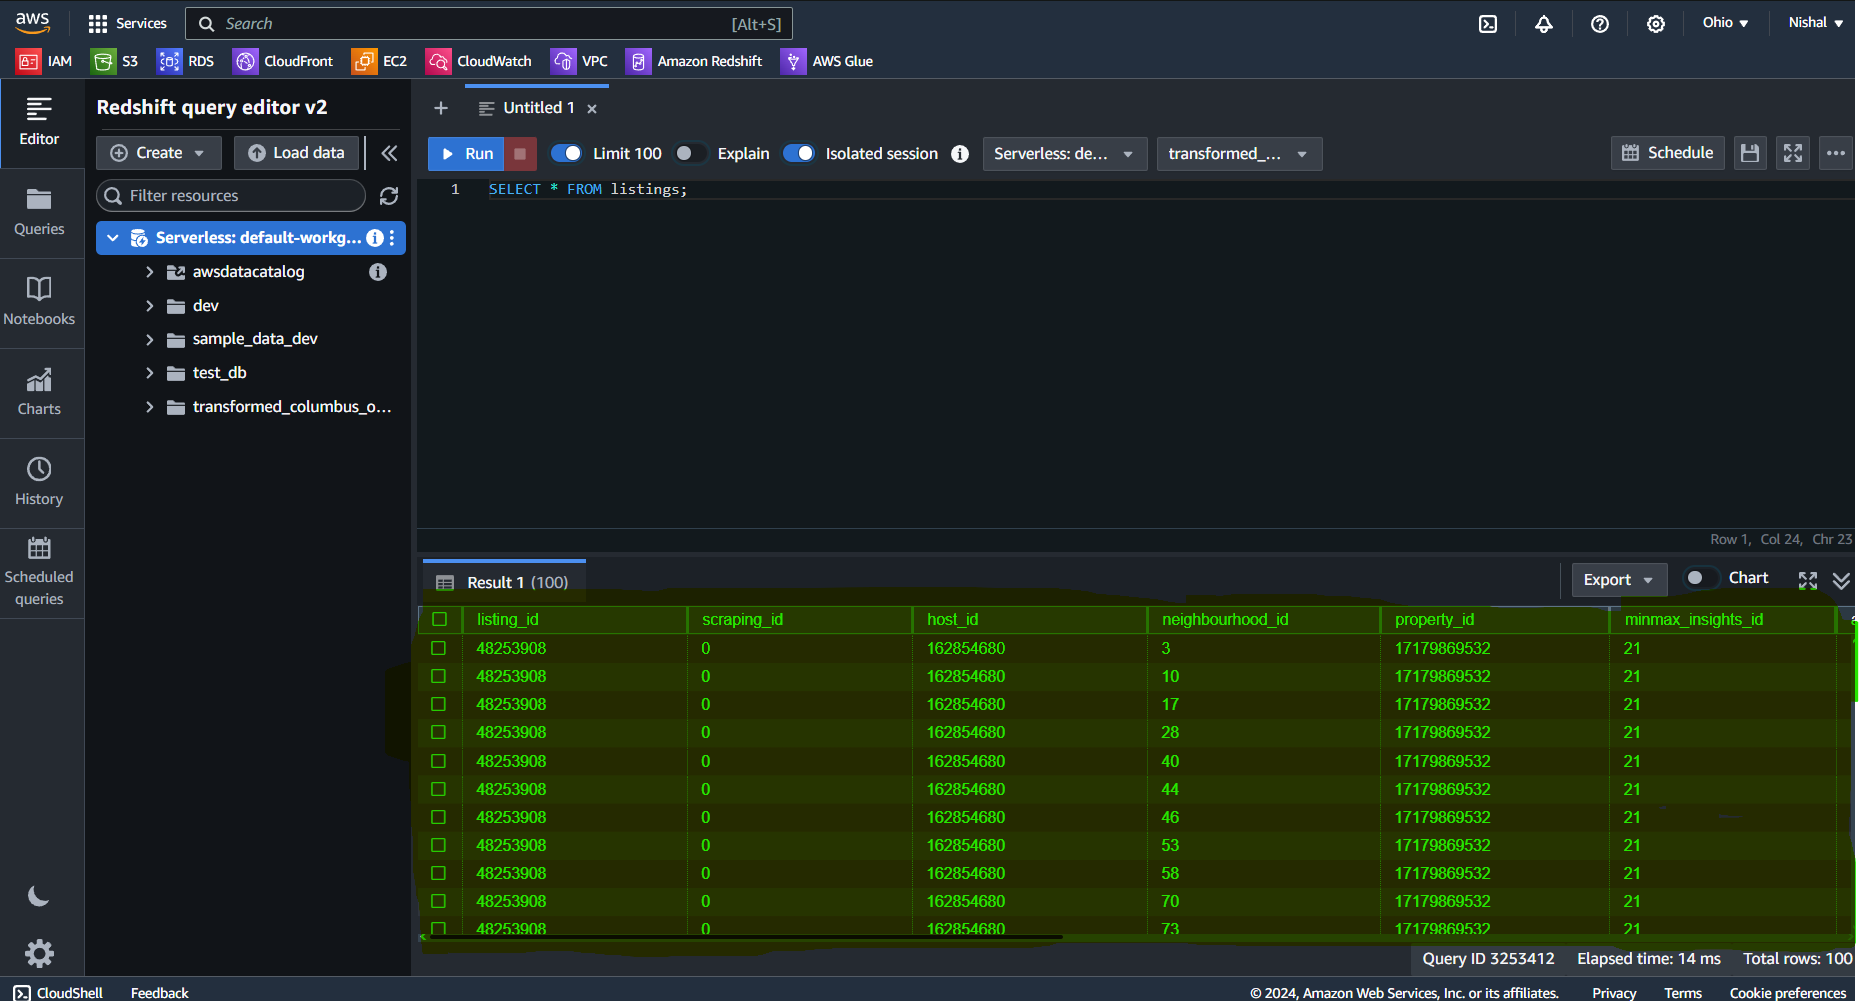Open CloudFront service shortcut
The height and width of the screenshot is (1001, 1860).
tap(283, 61)
